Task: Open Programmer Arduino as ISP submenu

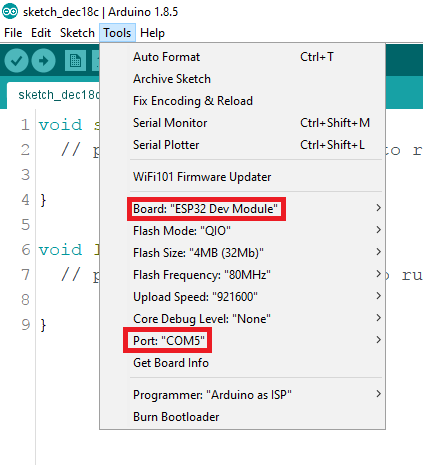Action: coord(242,395)
